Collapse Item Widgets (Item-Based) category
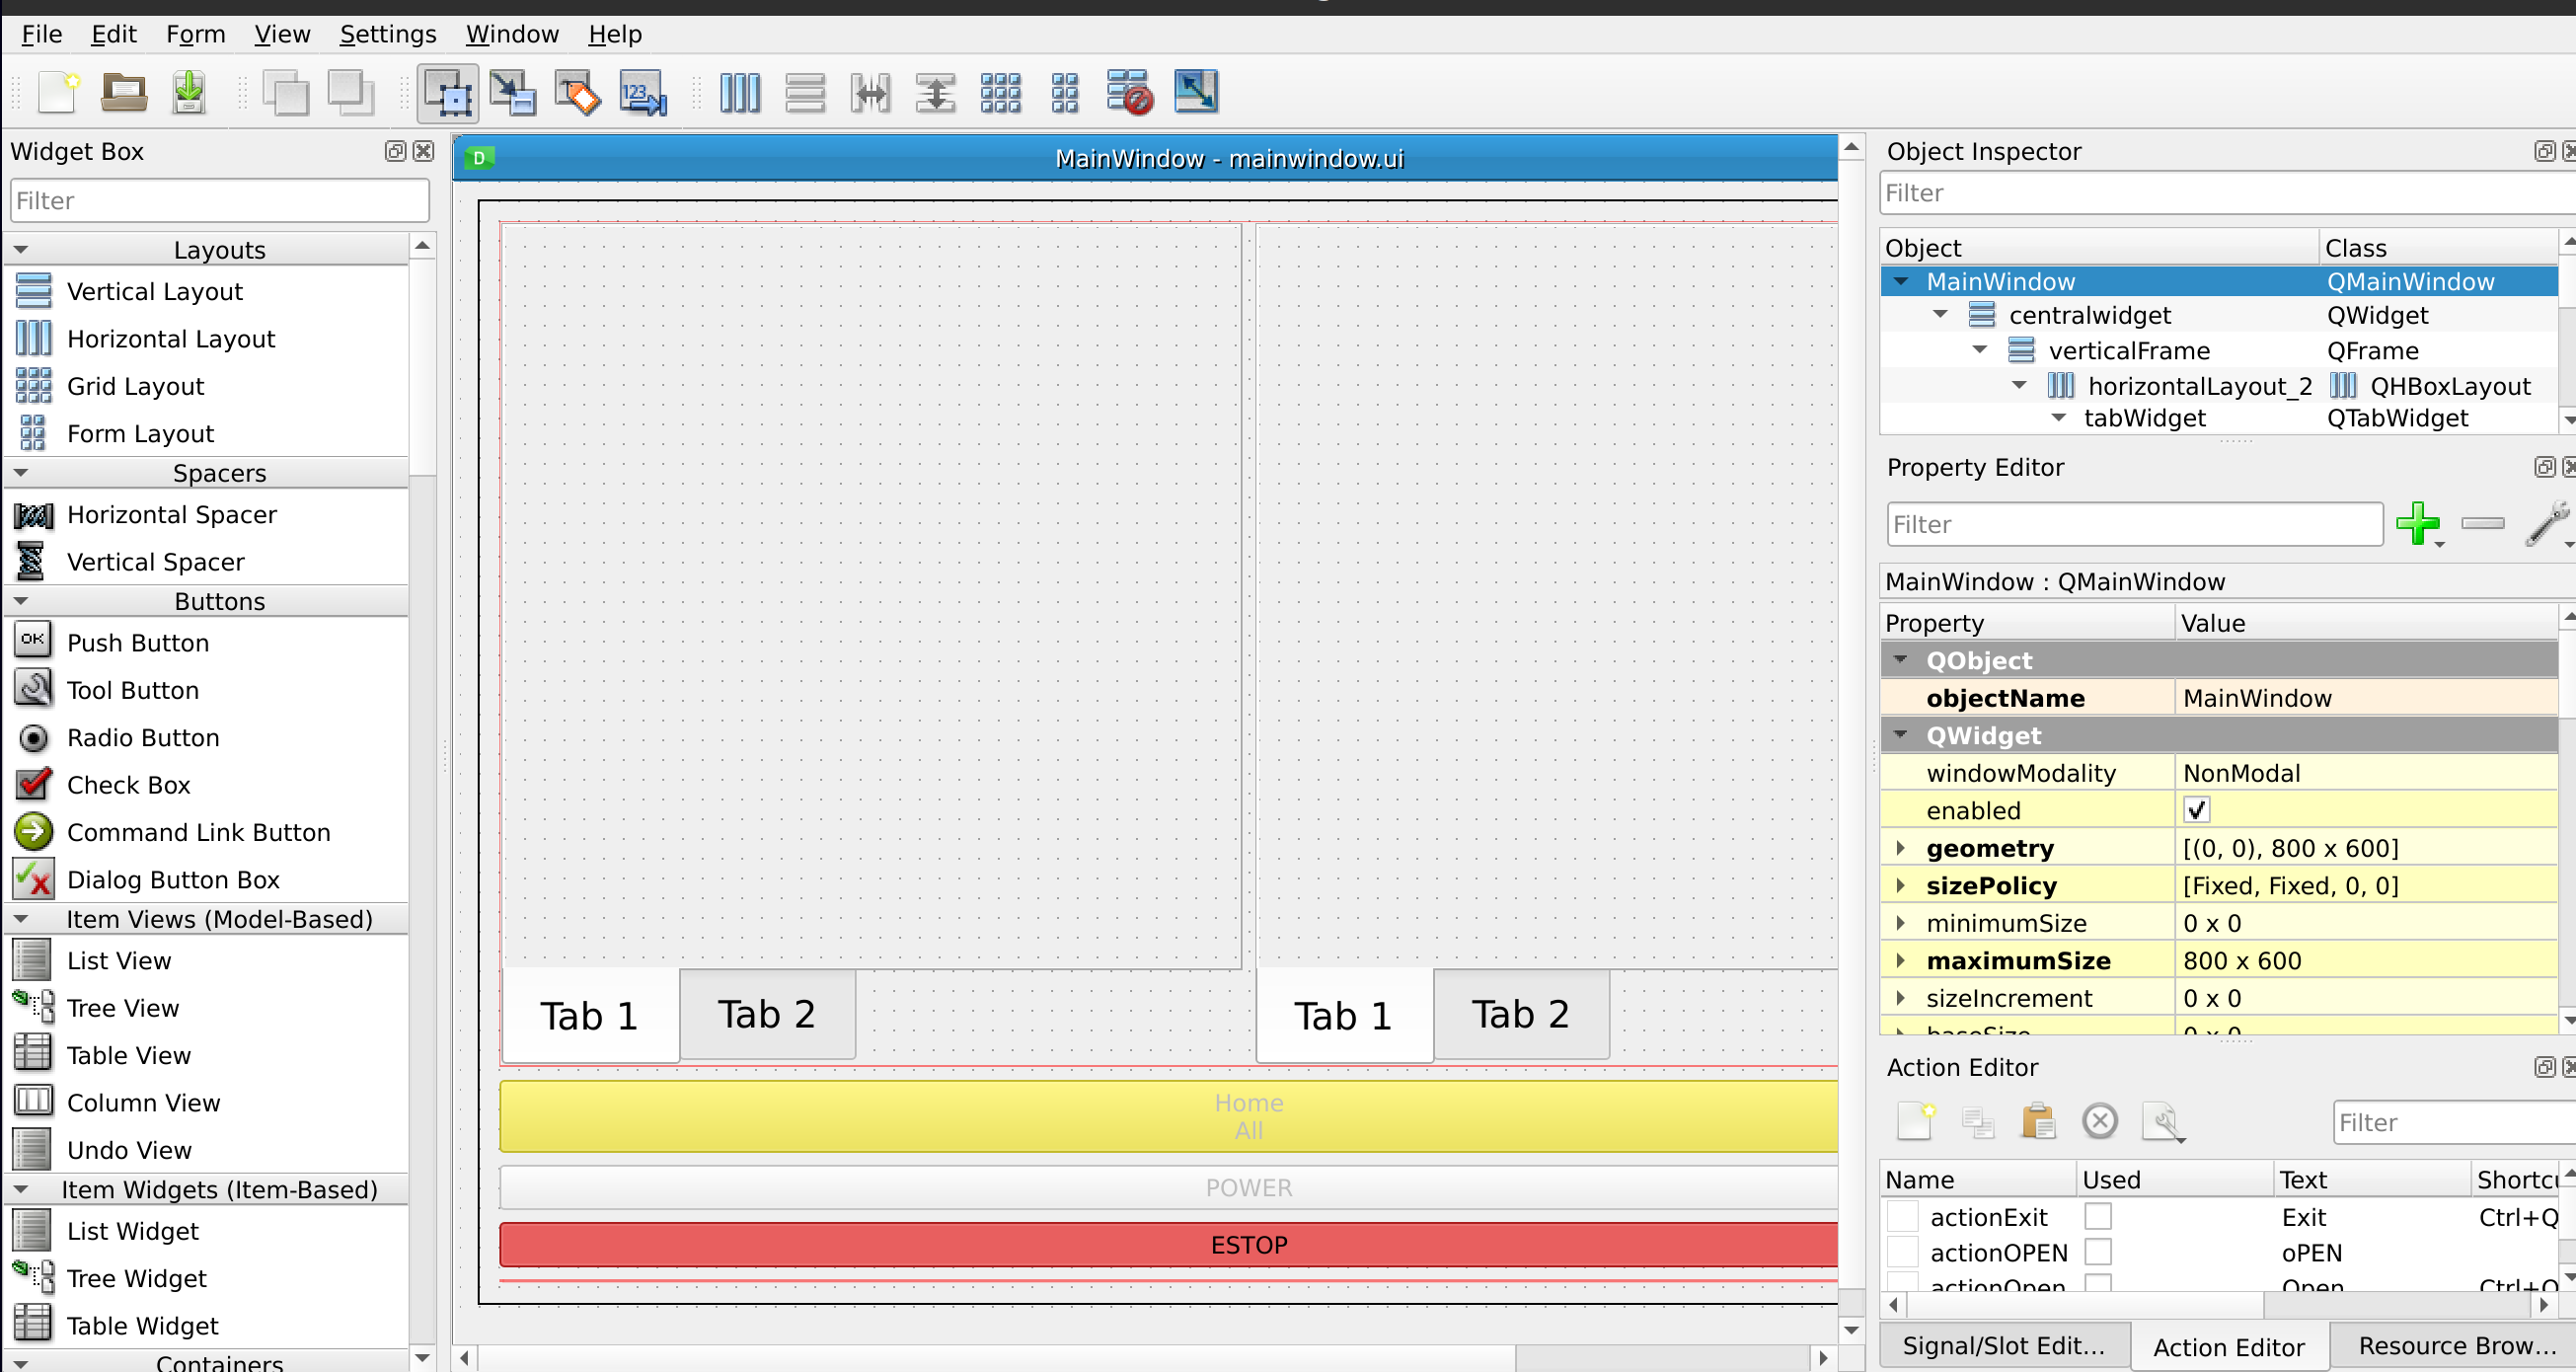 (21, 1188)
